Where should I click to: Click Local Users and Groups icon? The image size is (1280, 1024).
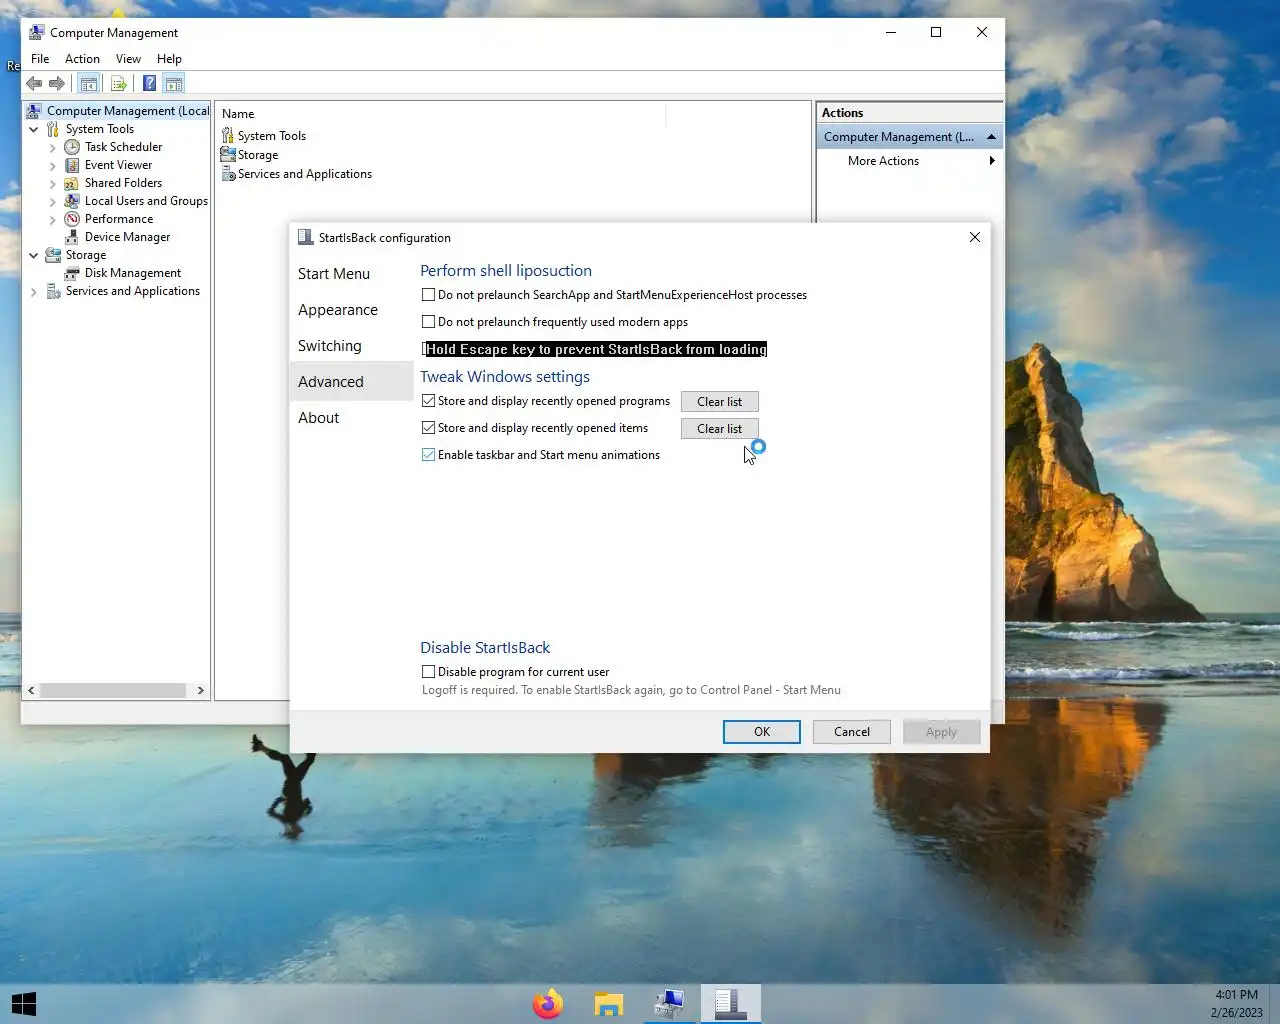pyautogui.click(x=72, y=201)
